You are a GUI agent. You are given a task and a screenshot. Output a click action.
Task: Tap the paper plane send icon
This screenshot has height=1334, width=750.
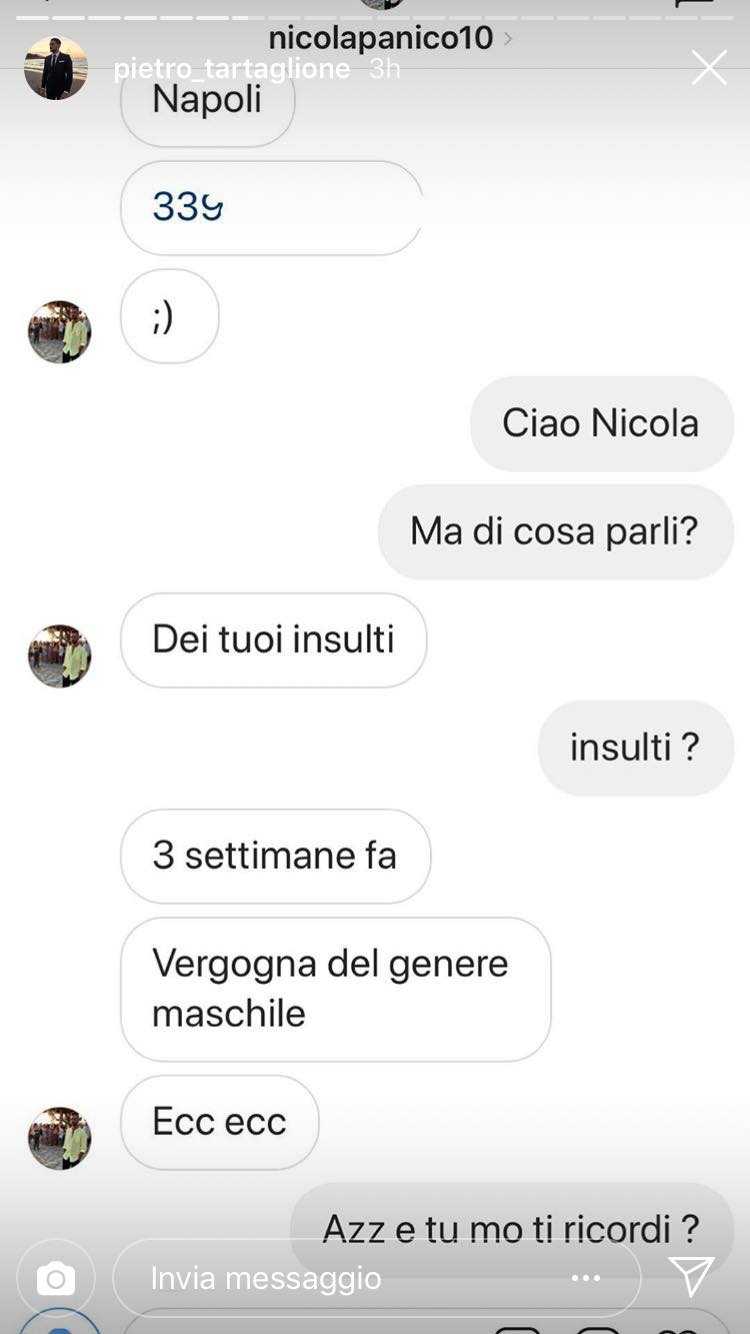click(691, 1277)
